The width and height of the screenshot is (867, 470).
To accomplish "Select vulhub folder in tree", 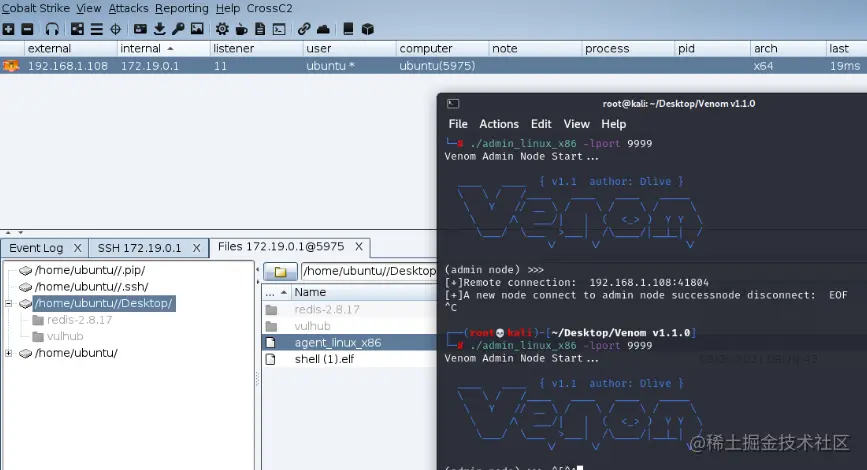I will [x=65, y=336].
